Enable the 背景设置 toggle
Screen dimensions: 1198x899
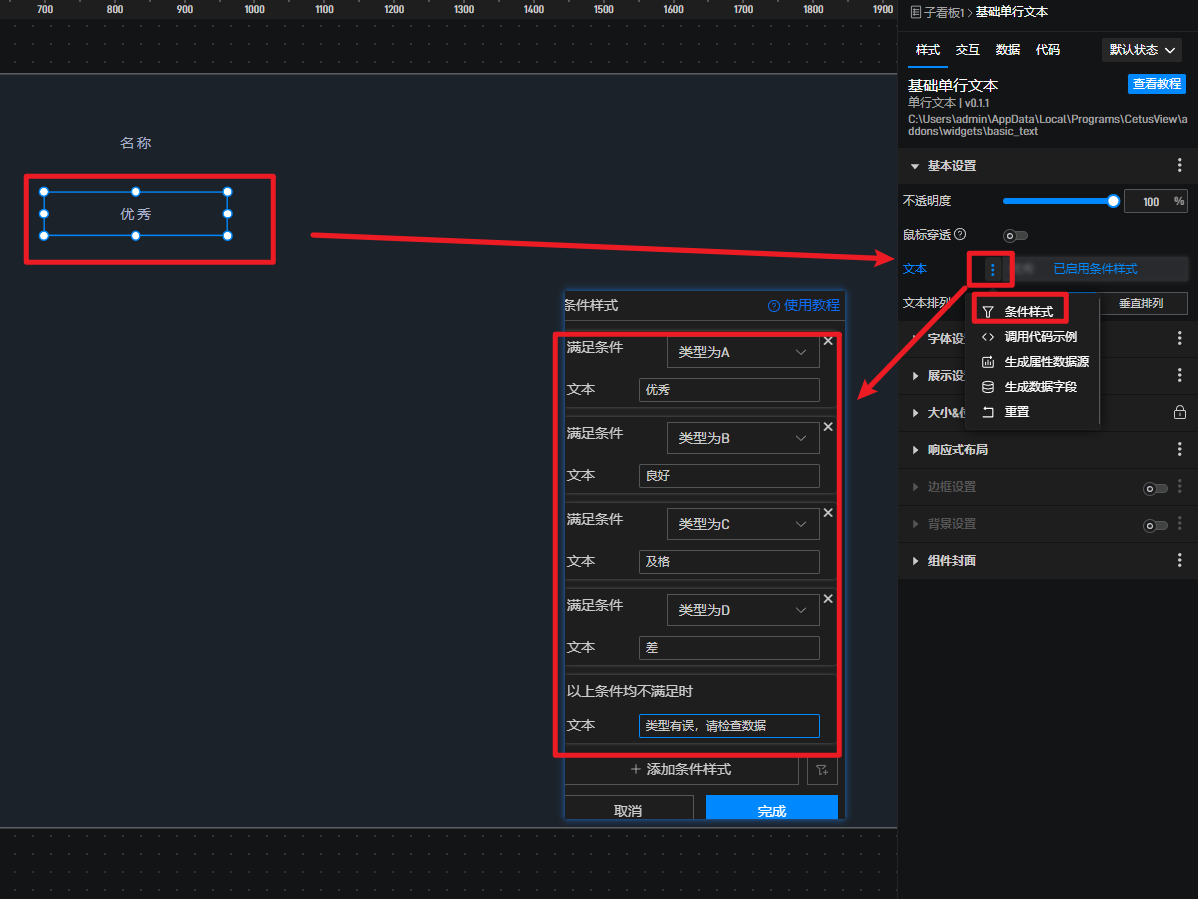1155,525
